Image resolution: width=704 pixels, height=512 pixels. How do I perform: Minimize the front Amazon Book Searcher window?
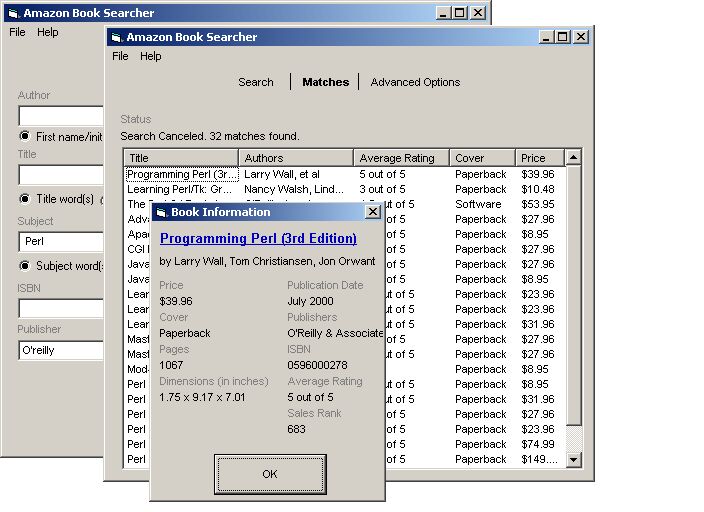(546, 37)
